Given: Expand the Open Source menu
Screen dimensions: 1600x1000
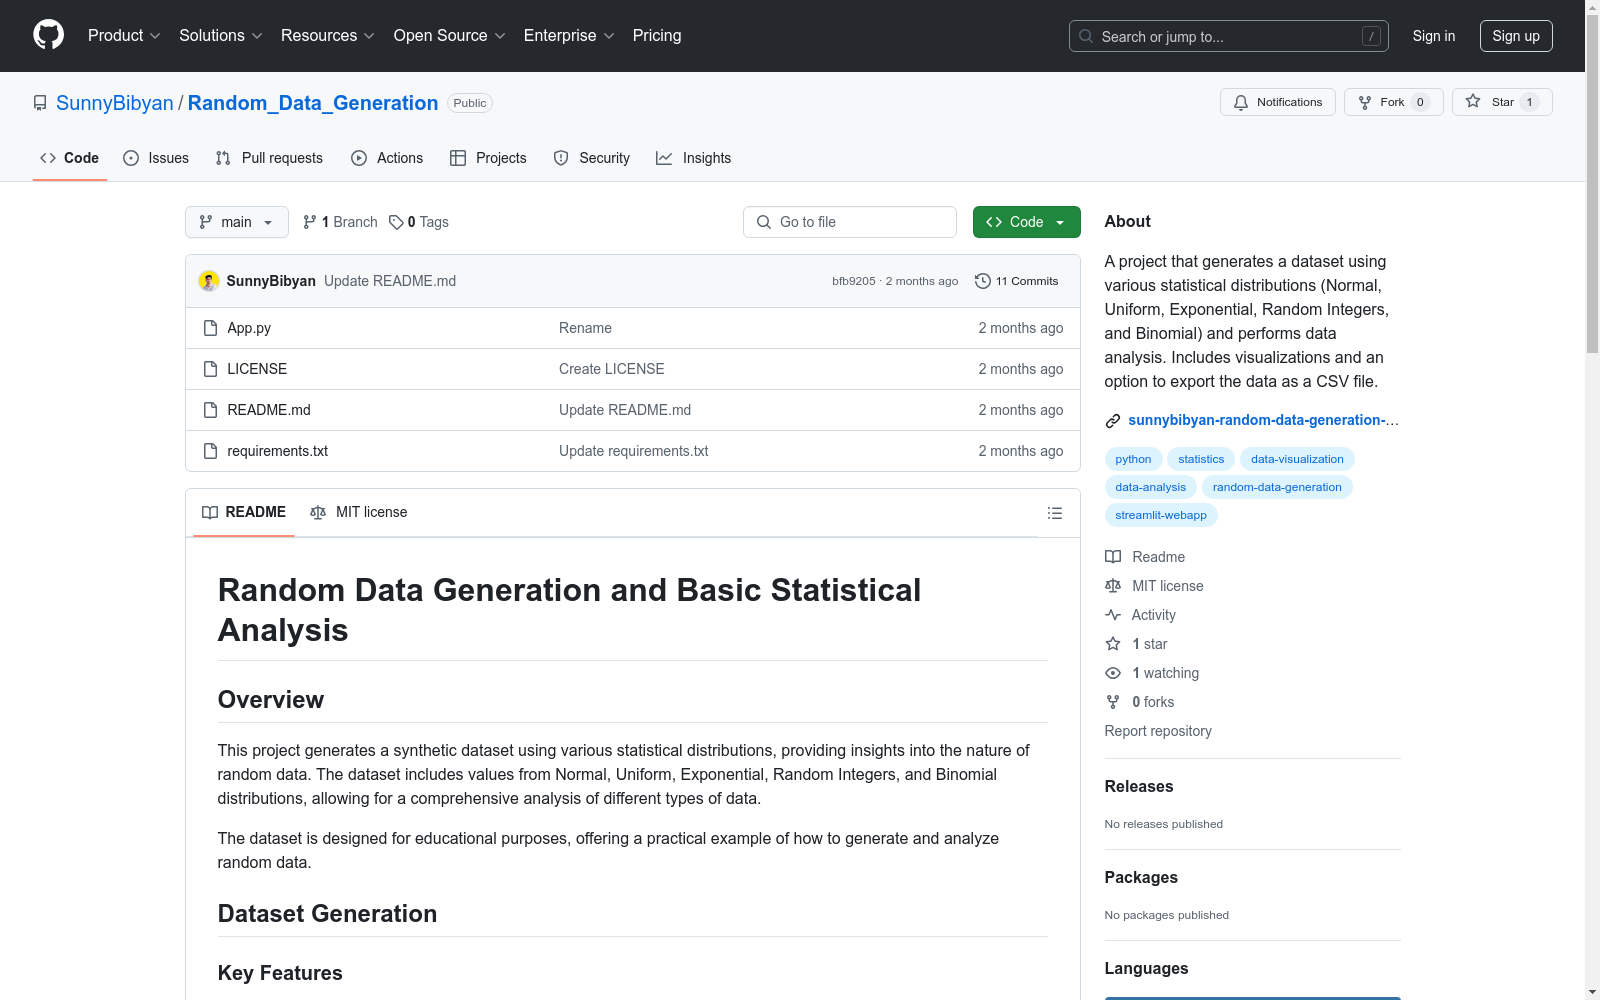Looking at the screenshot, I should (x=450, y=36).
